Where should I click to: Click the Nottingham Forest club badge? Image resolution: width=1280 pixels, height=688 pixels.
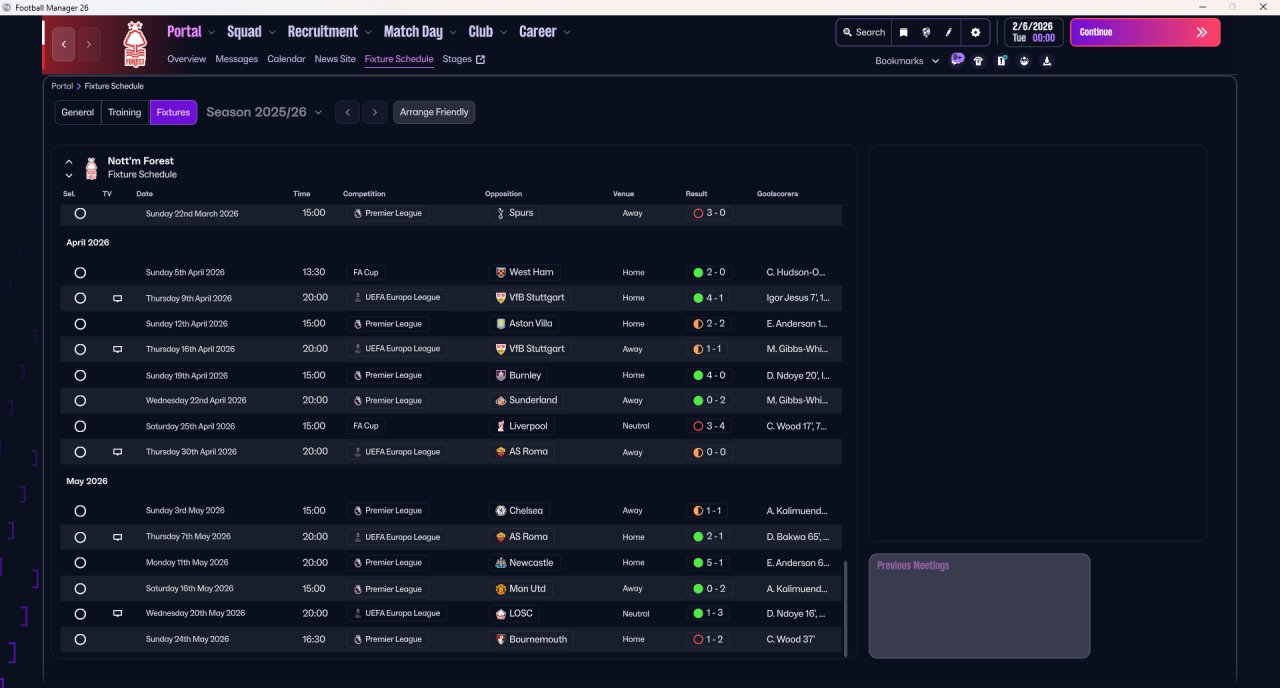(x=134, y=44)
